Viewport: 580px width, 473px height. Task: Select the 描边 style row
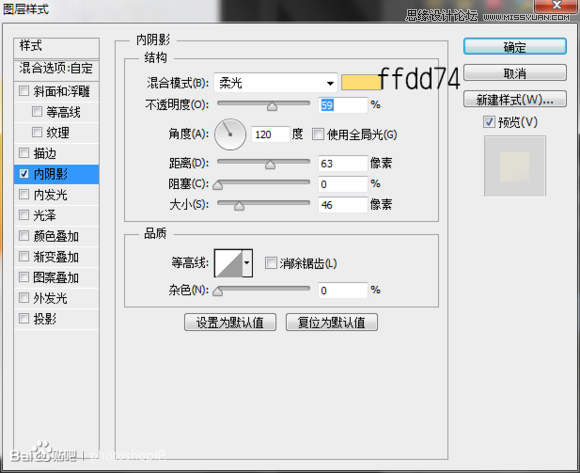57,153
